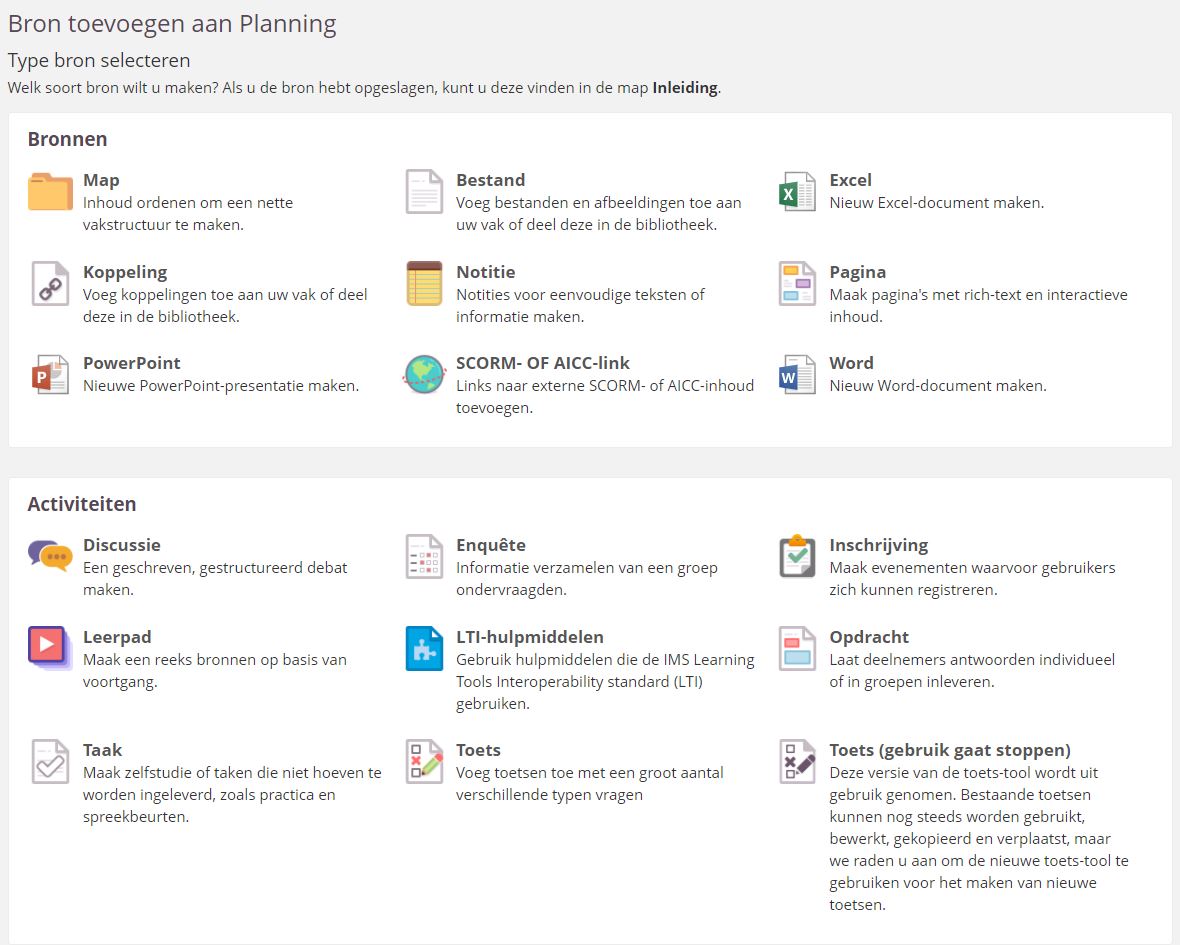Image resolution: width=1180 pixels, height=945 pixels.
Task: Select Toets (gebruik gaat stoppen) option
Action: point(949,750)
